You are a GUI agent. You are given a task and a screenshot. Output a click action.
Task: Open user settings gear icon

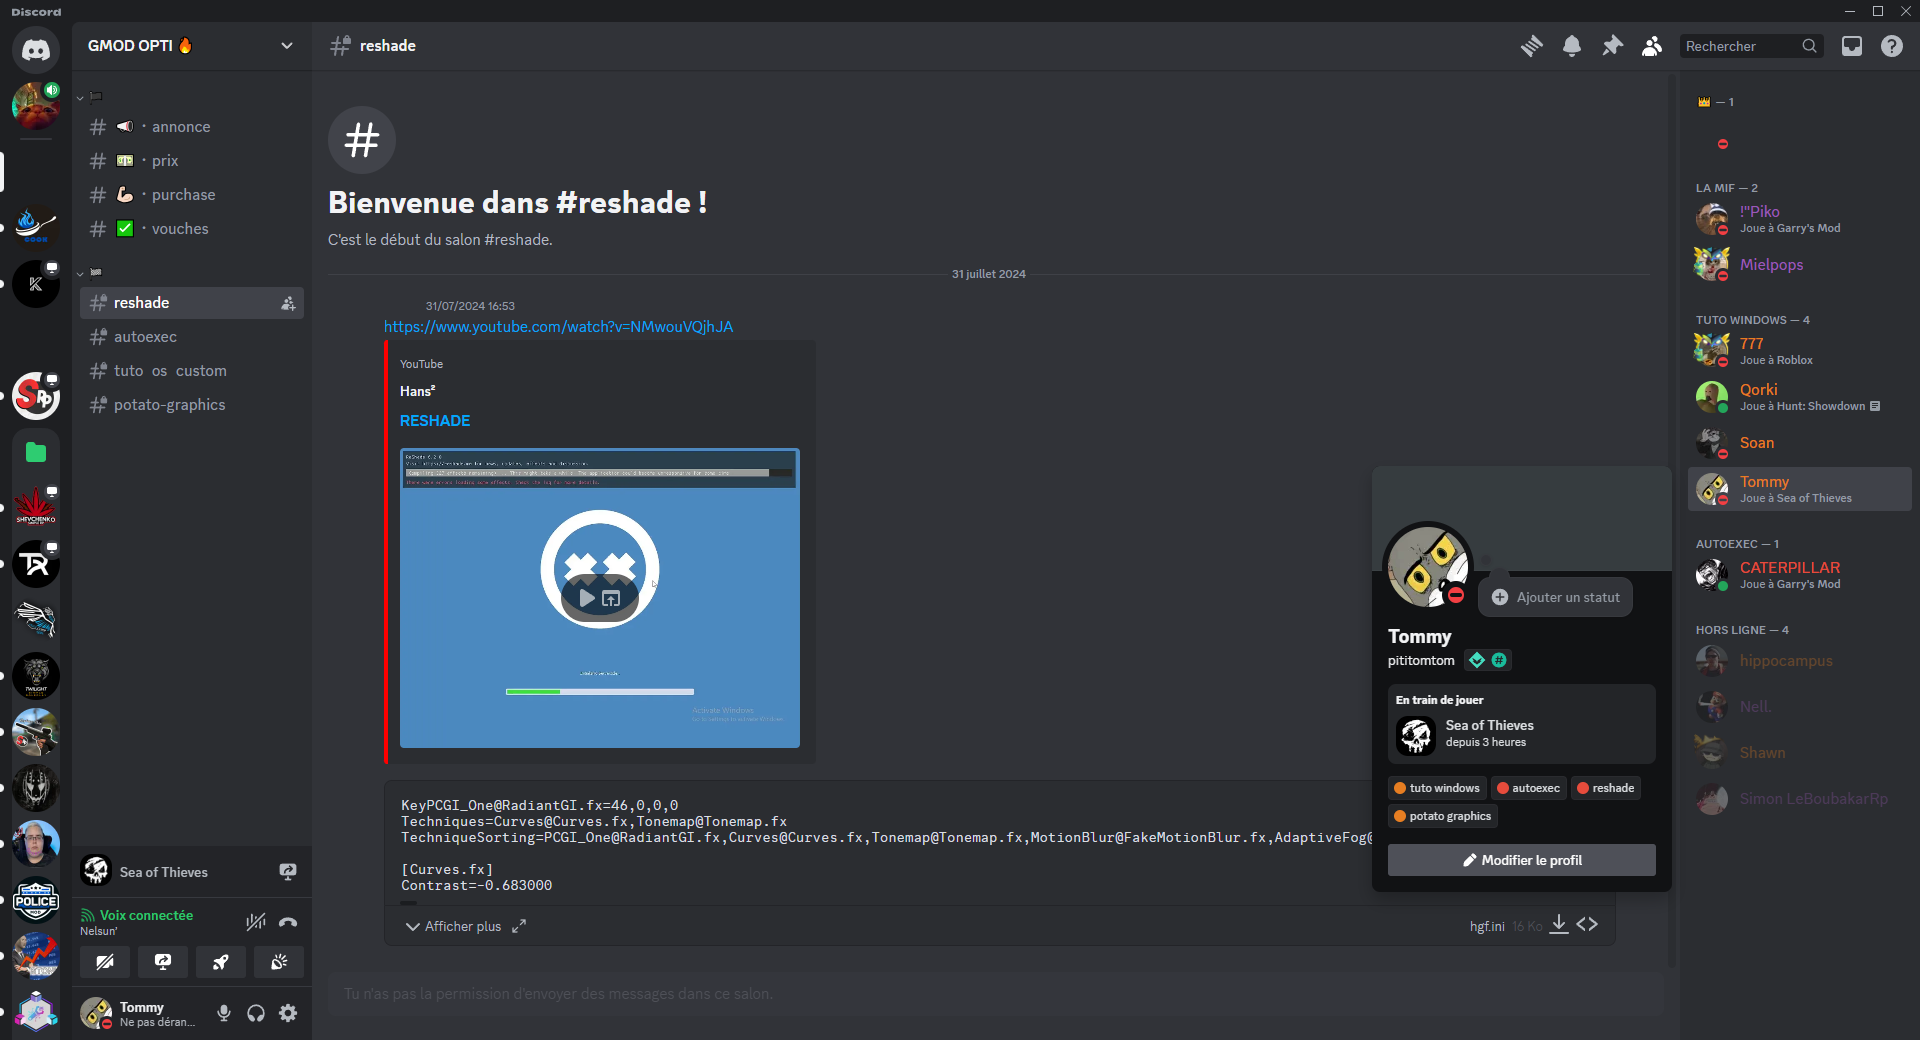288,1013
